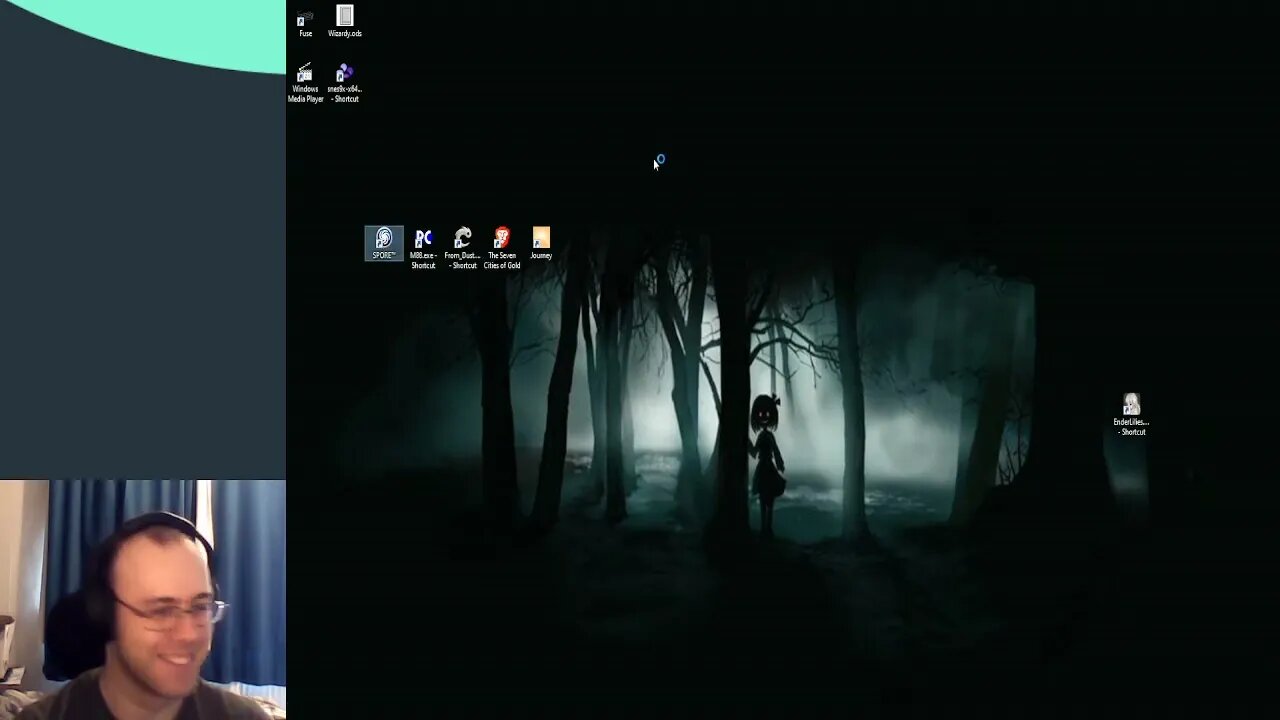This screenshot has width=1280, height=720.
Task: Select the EnderLilies shortcut icon
Action: click(1131, 414)
